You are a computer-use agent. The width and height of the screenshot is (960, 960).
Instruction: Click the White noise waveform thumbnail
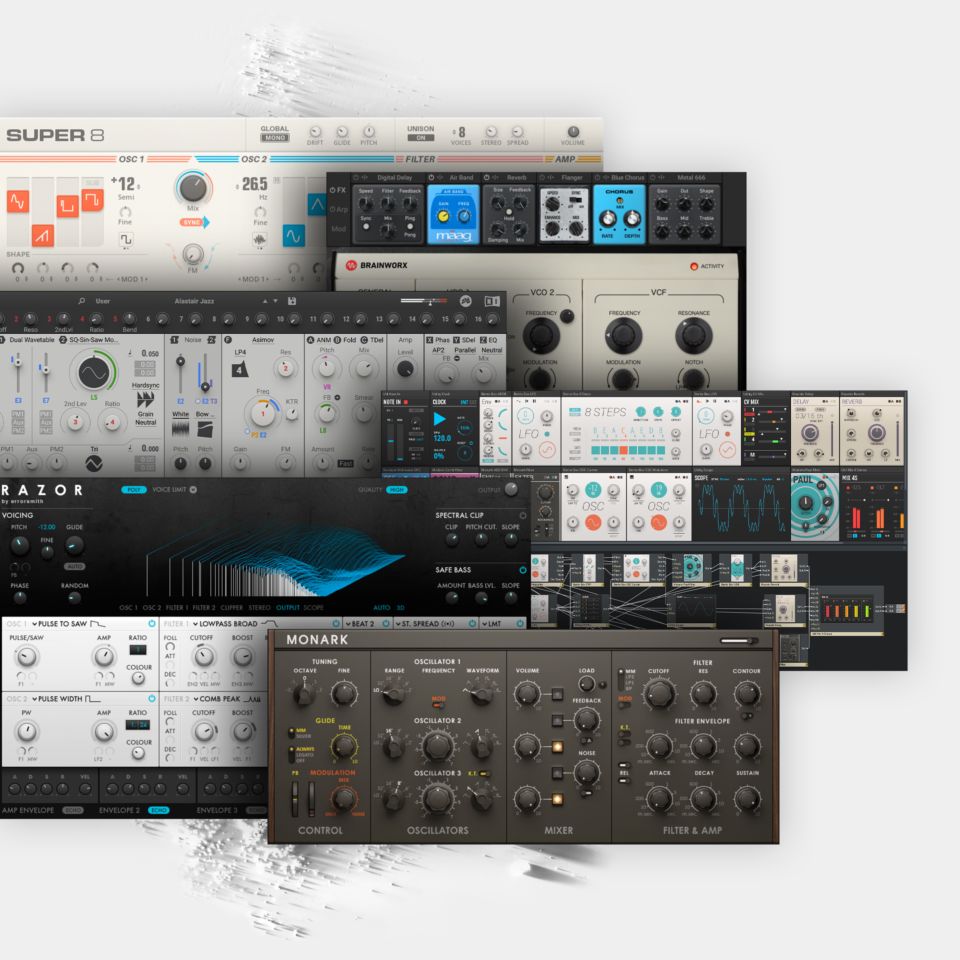click(180, 428)
